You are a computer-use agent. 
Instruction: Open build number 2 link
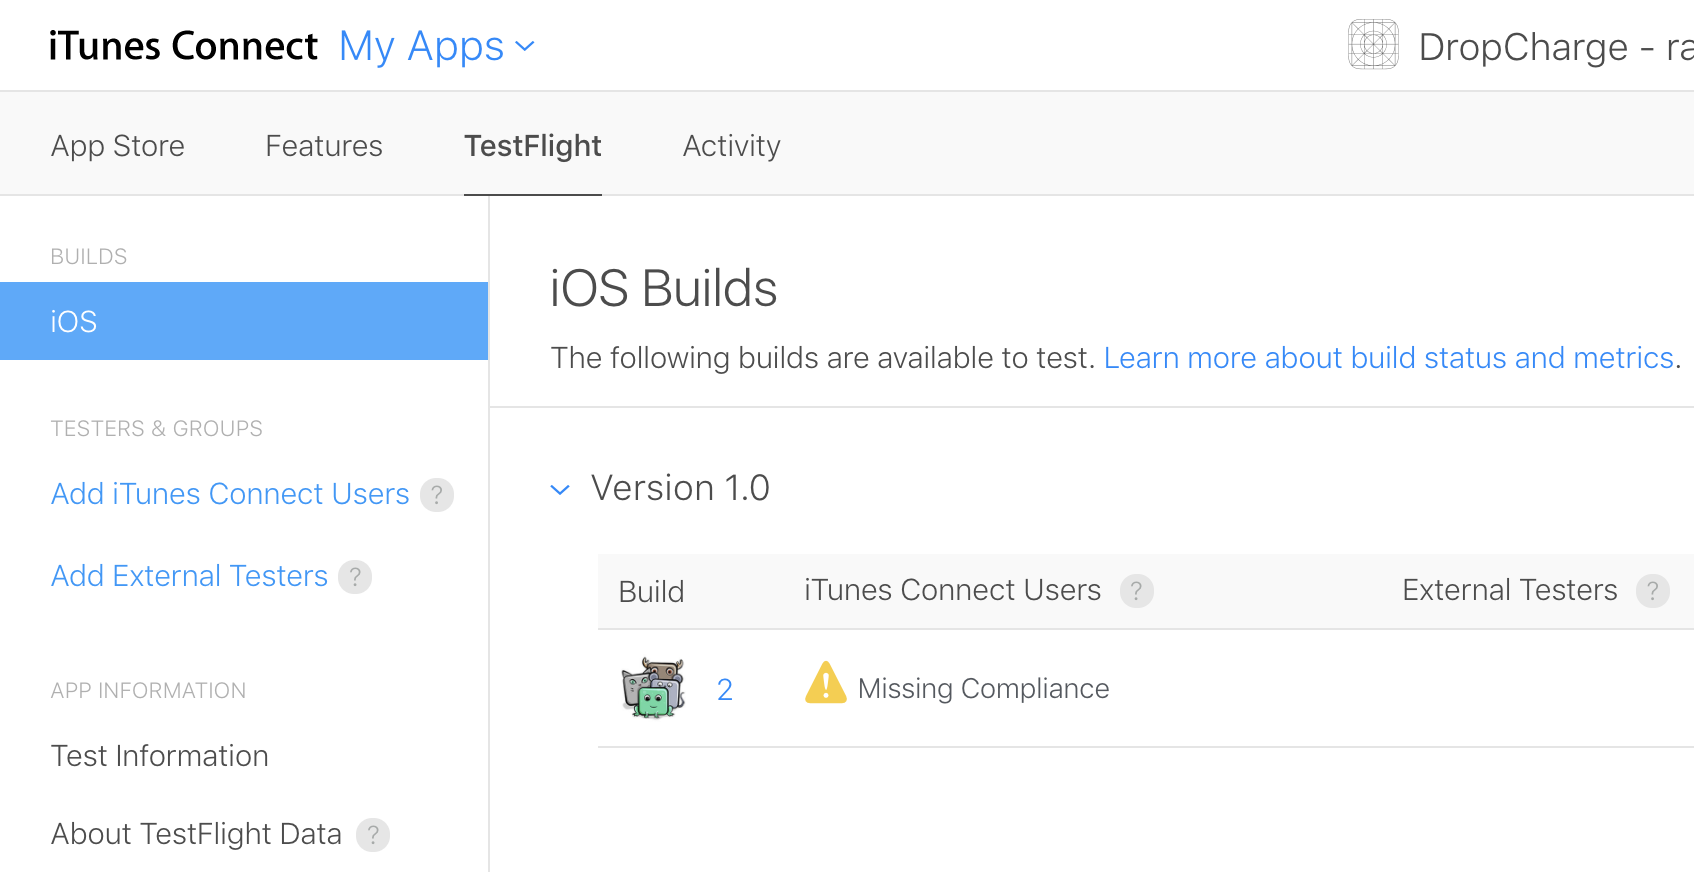pos(725,689)
